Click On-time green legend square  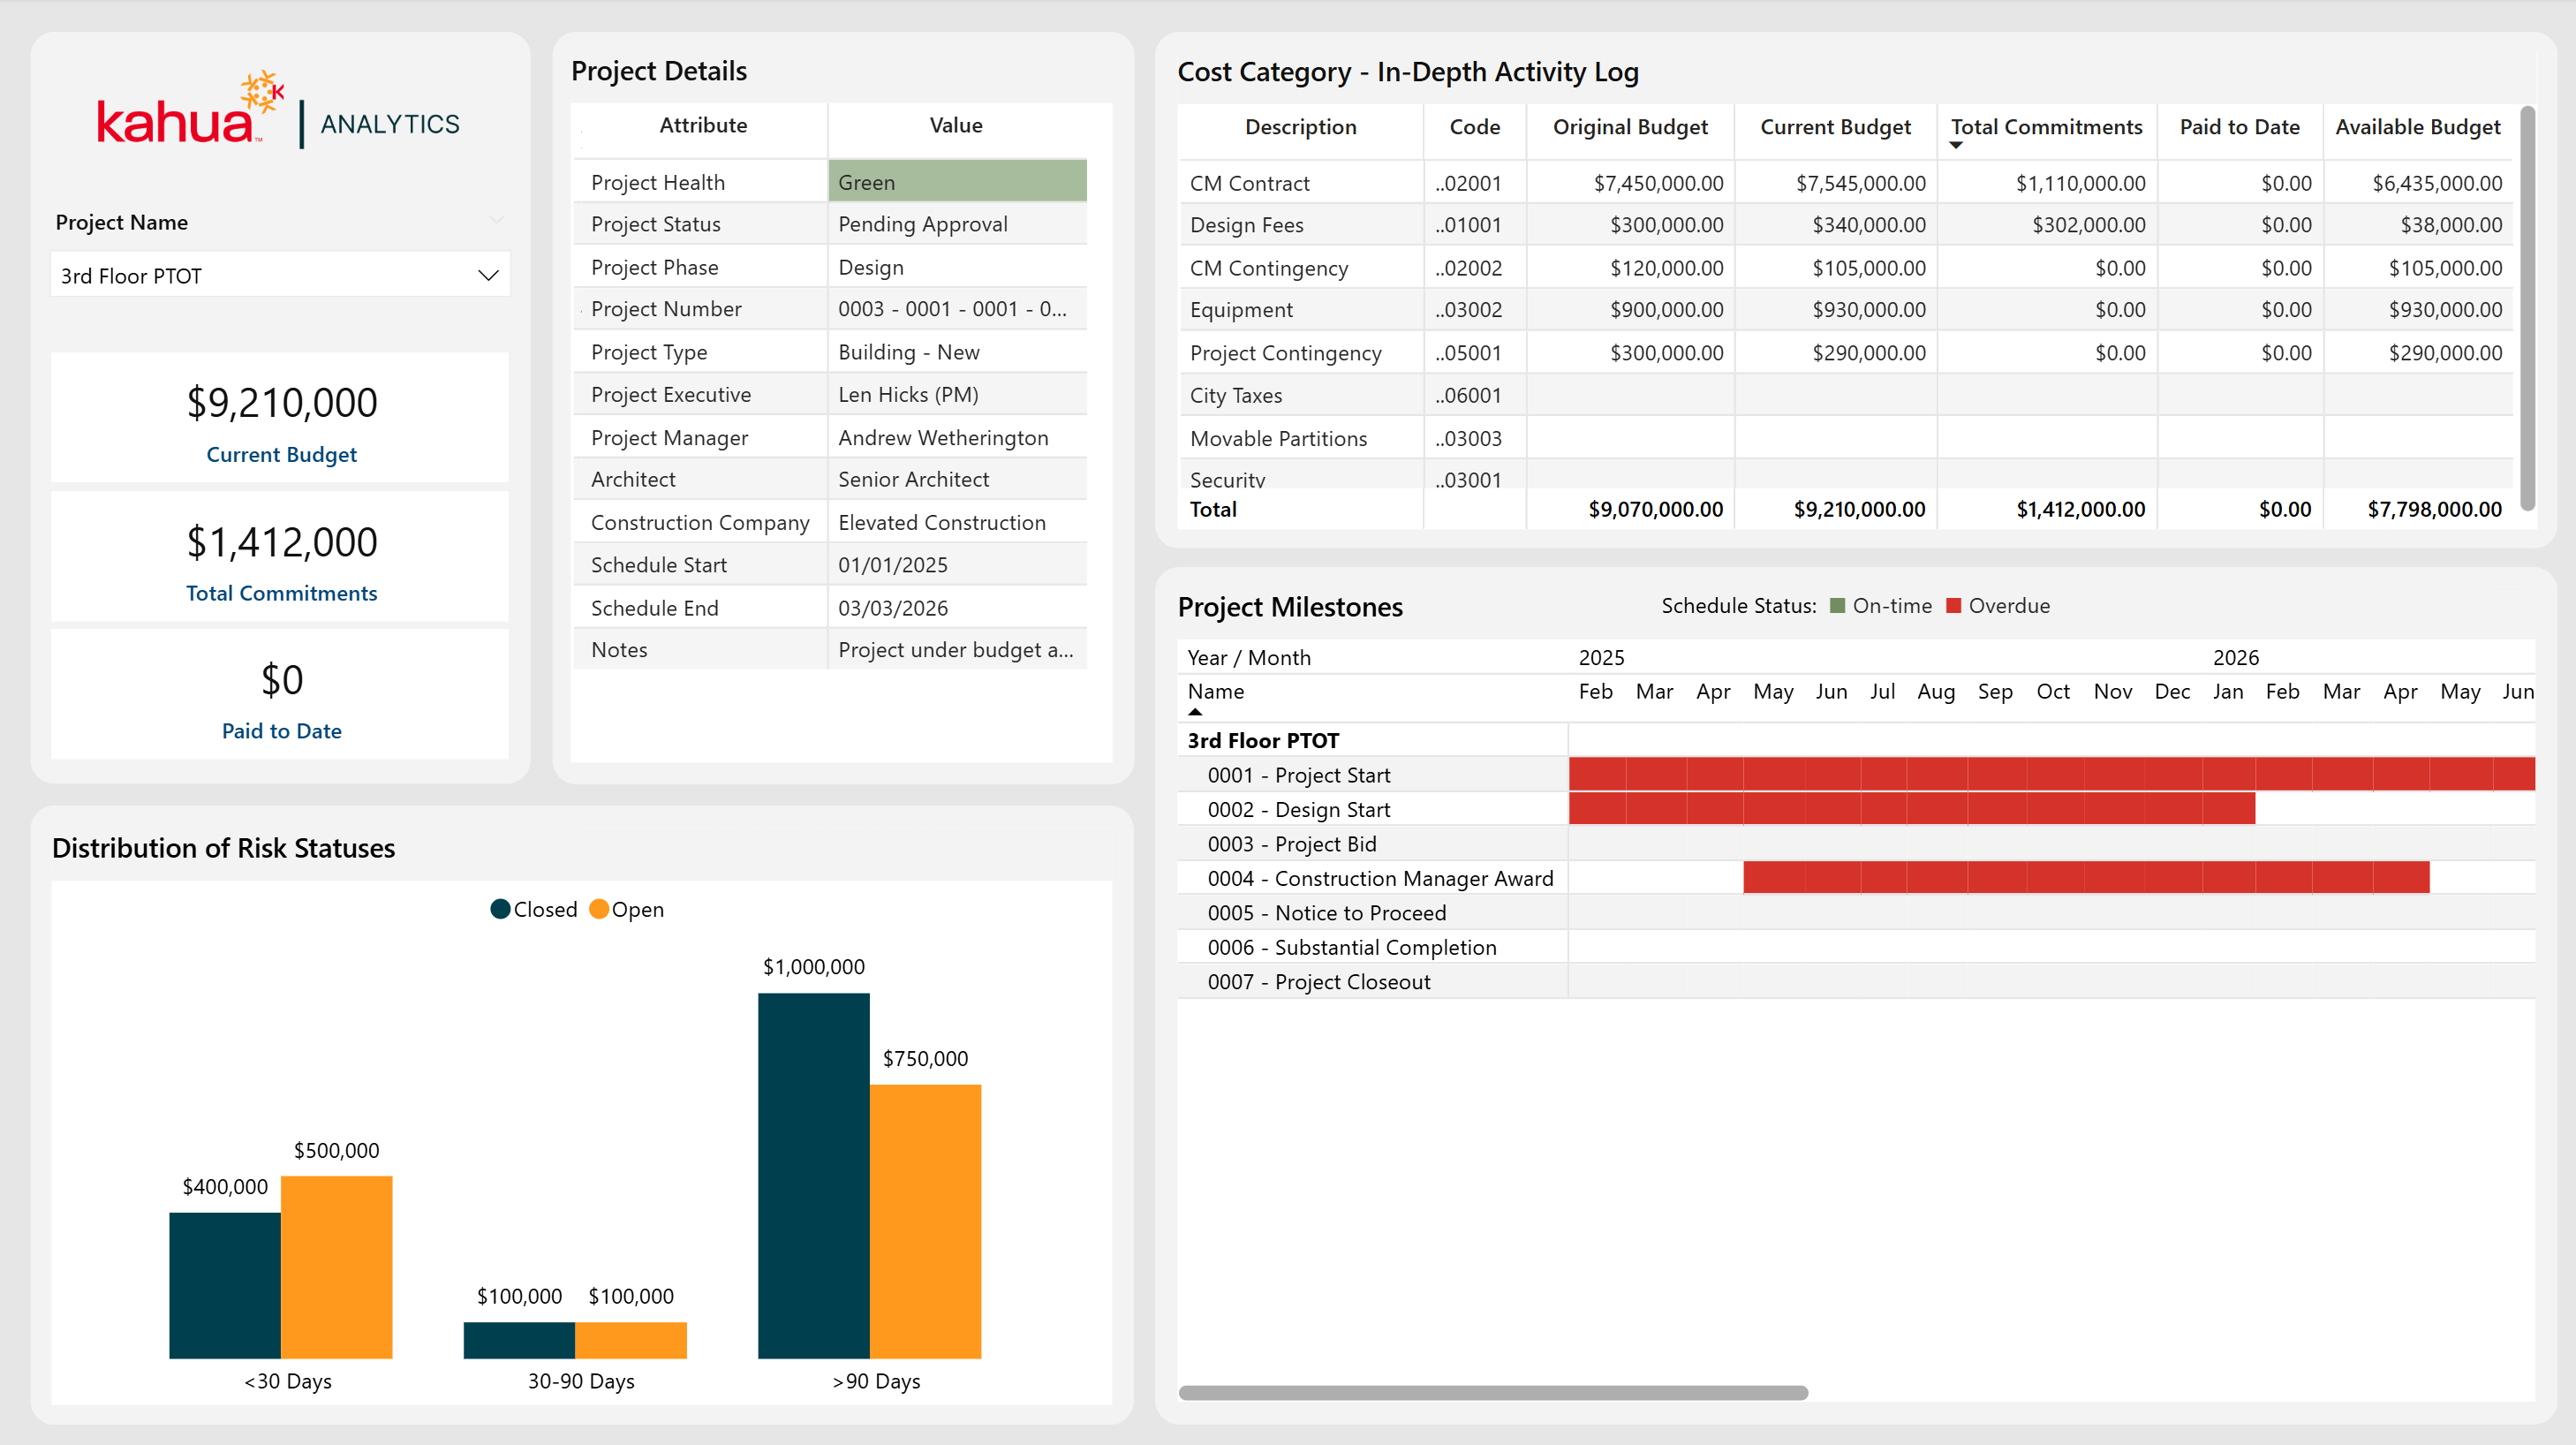pyautogui.click(x=1838, y=606)
